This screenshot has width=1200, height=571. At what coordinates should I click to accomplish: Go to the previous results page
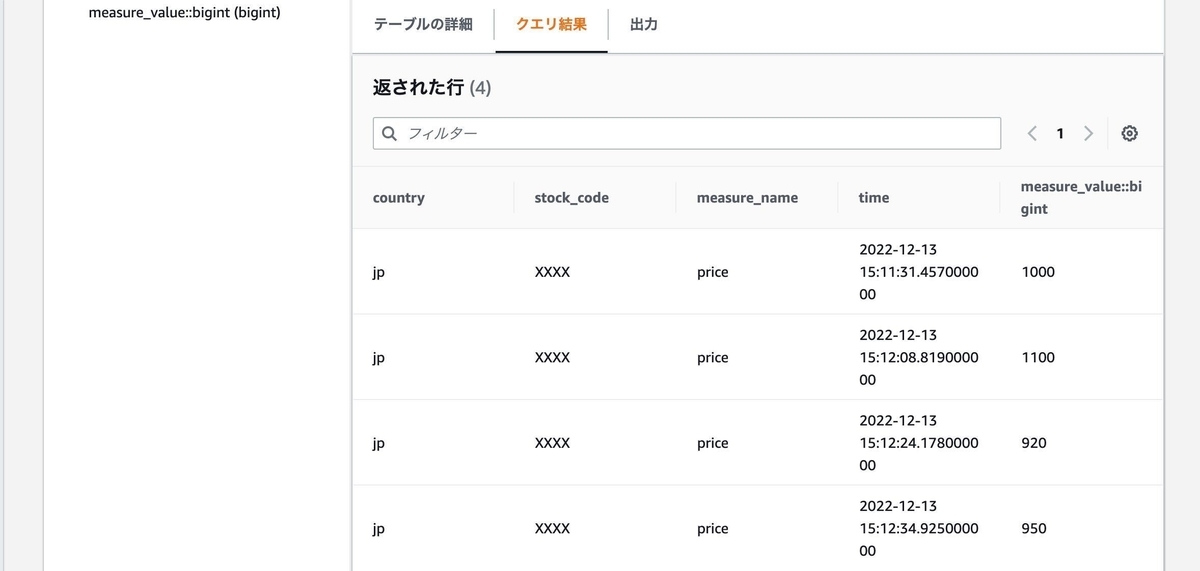click(x=1032, y=133)
